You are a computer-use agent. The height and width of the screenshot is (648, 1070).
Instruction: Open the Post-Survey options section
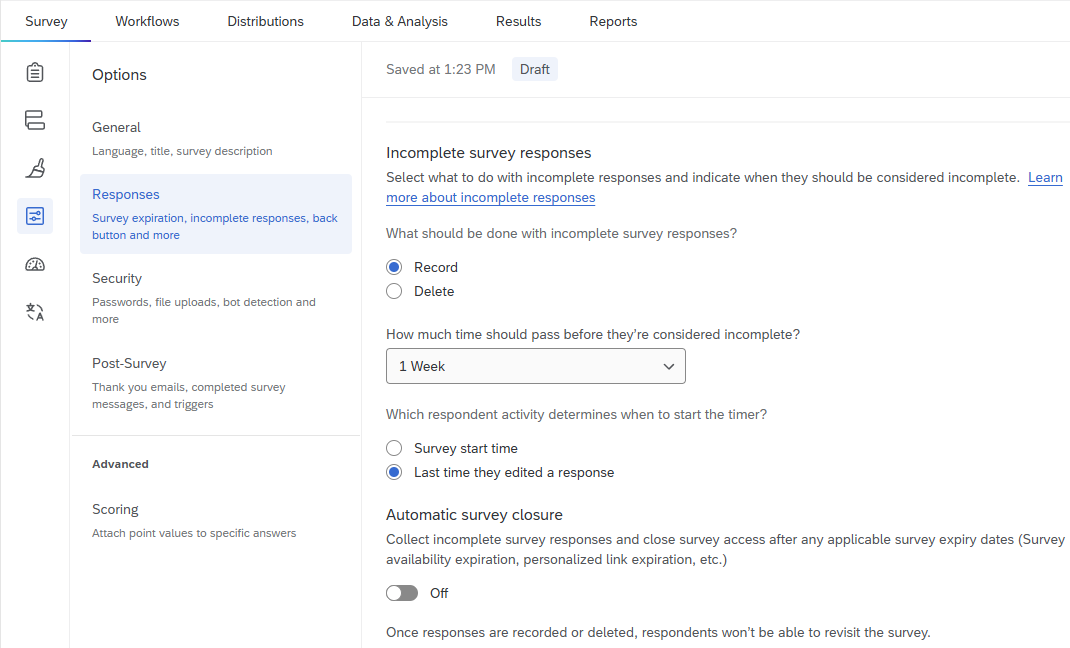pyautogui.click(x=216, y=383)
